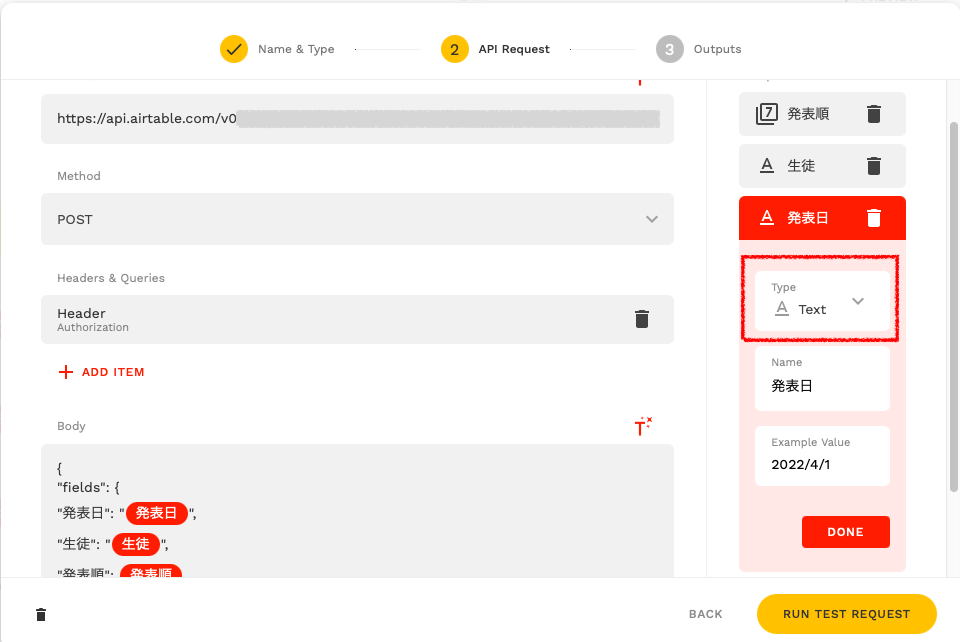Click the plus icon of Add Item

[x=66, y=372]
